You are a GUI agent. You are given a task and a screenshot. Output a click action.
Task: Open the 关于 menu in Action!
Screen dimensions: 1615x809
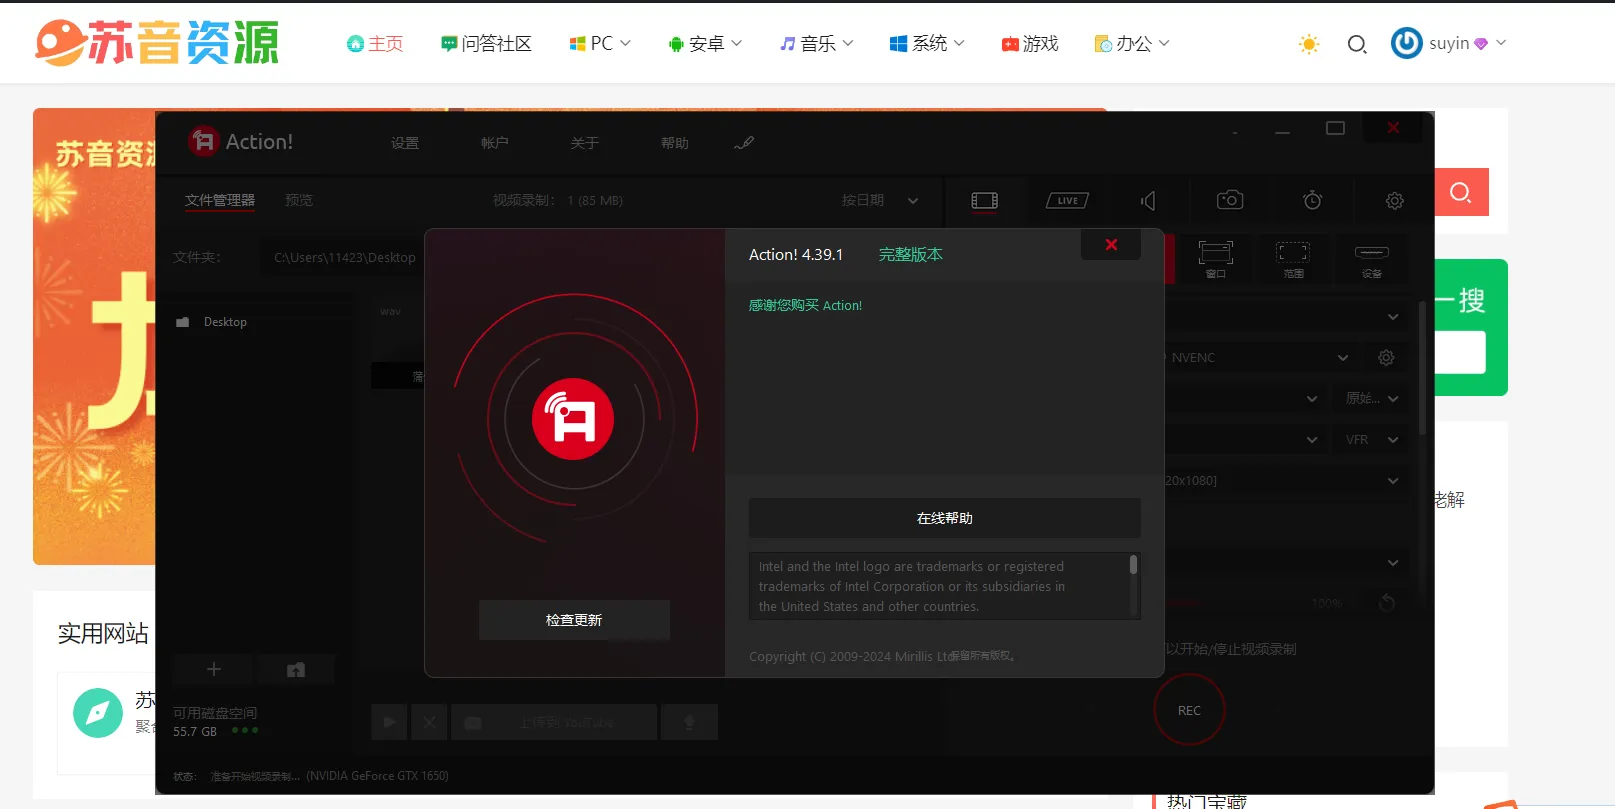[x=585, y=143]
